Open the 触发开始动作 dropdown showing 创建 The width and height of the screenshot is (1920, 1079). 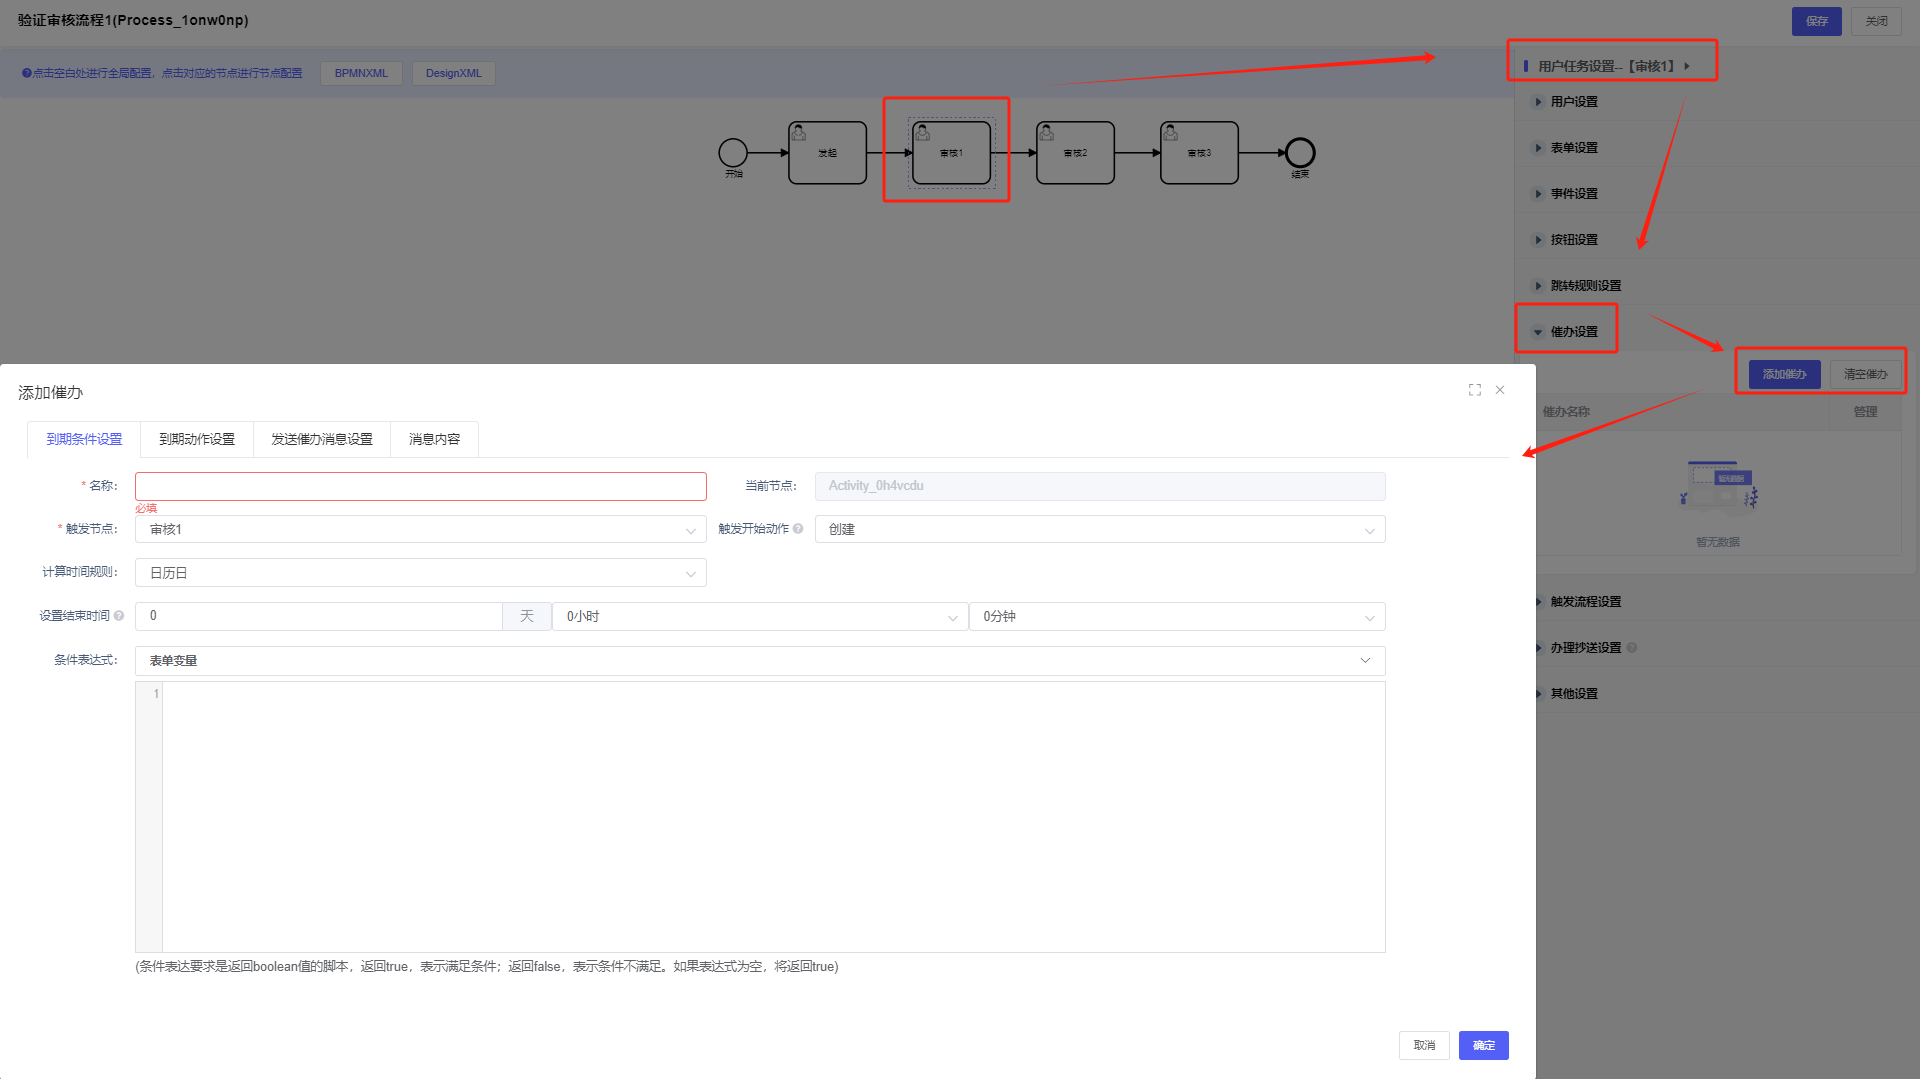1099,530
